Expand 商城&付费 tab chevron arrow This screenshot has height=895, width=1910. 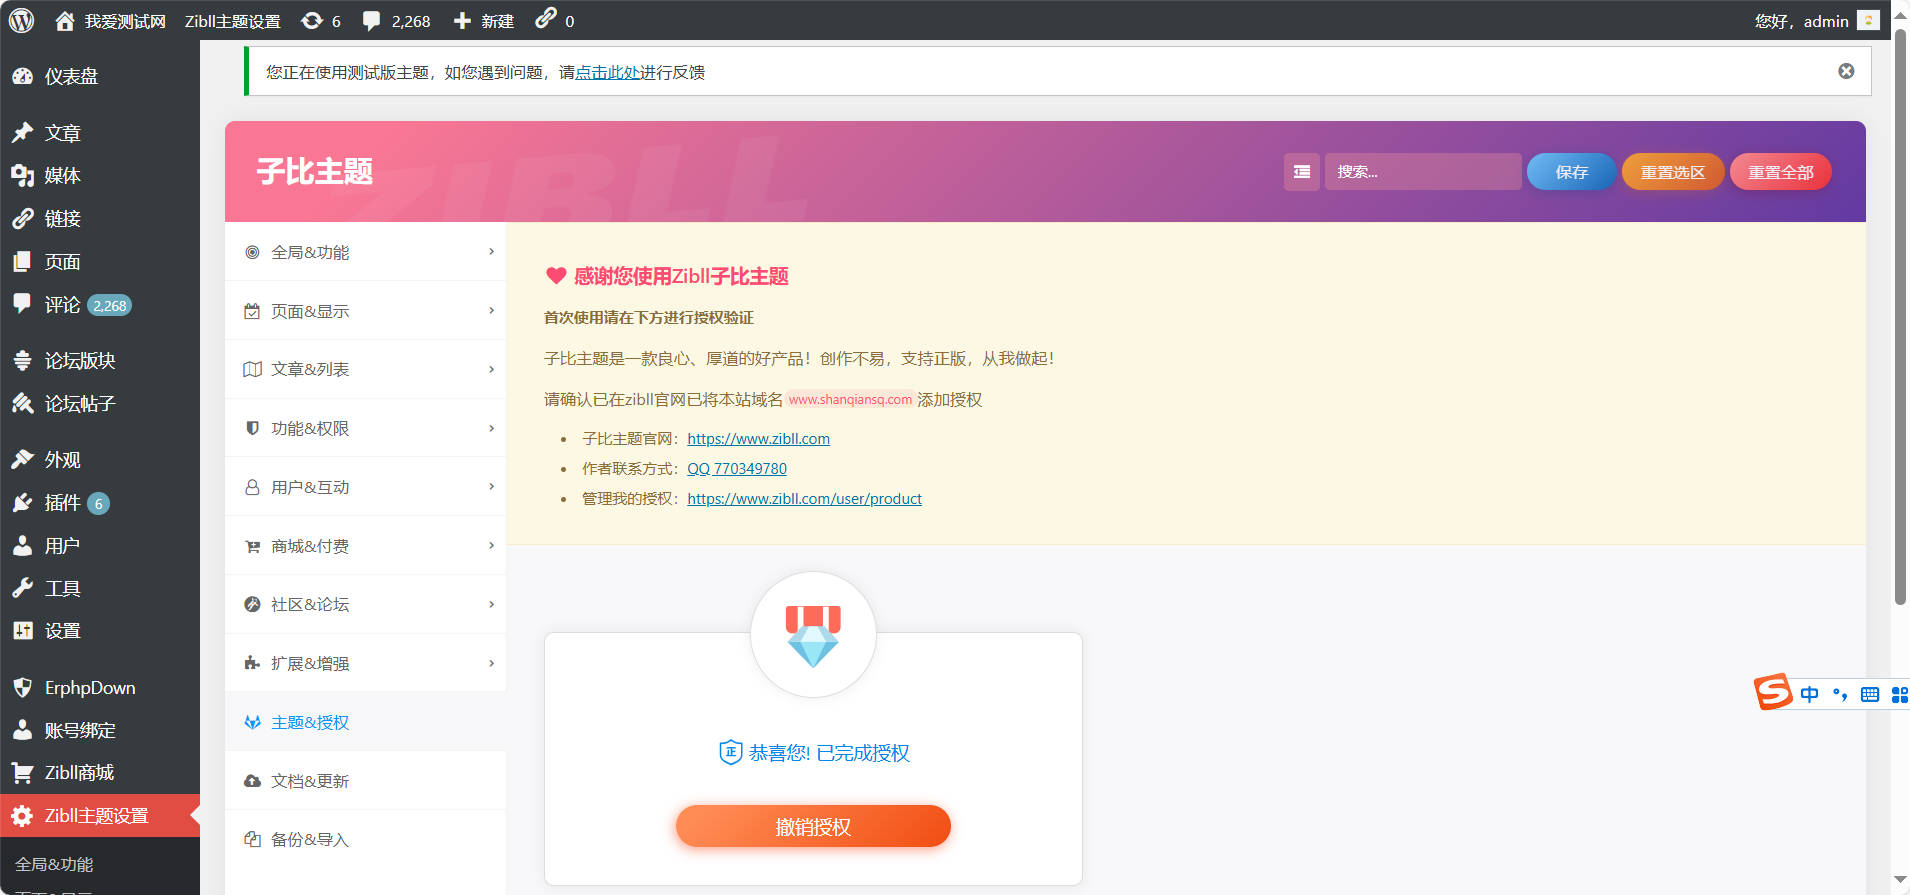pyautogui.click(x=491, y=545)
